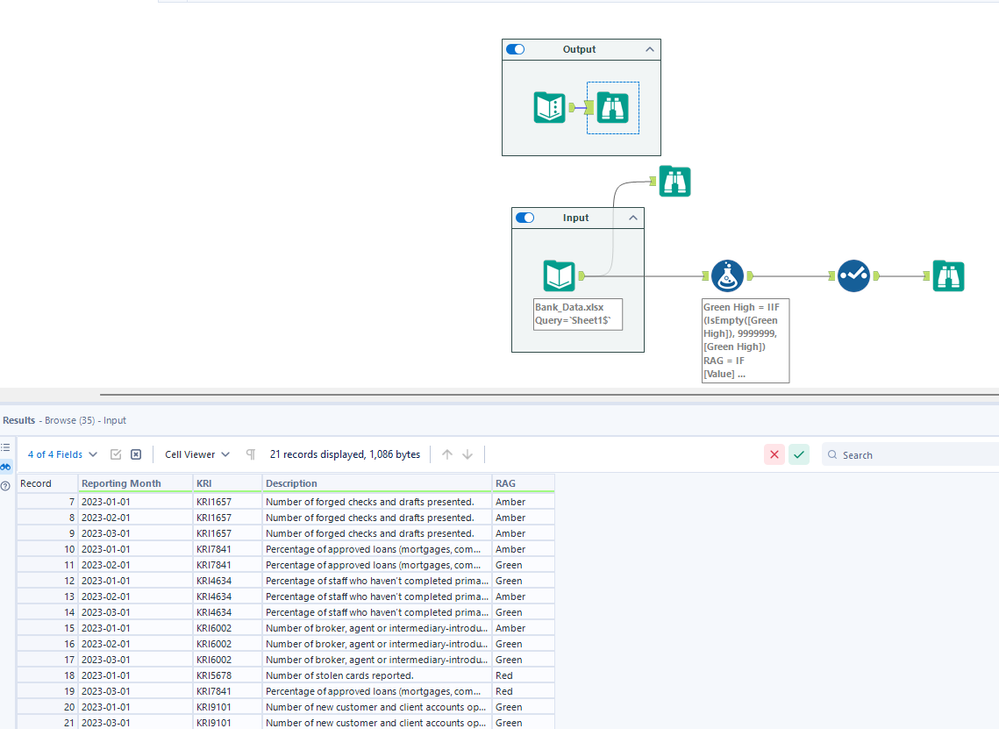This screenshot has height=729, width=999.
Task: Click Reporting Month cell of record 8
Action: click(x=135, y=517)
